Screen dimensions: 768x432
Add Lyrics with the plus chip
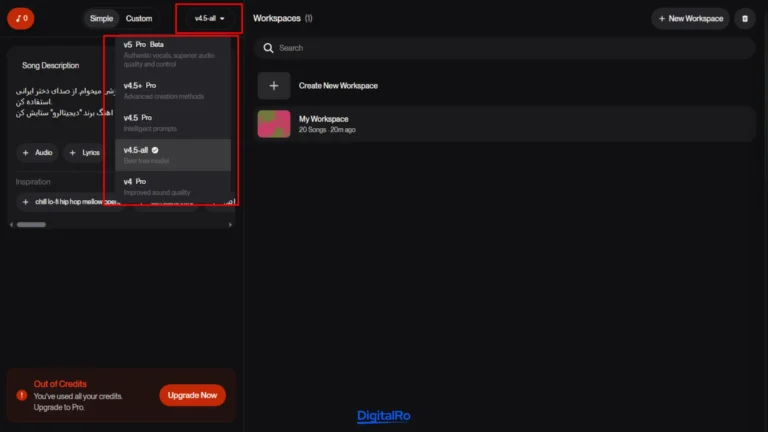pyautogui.click(x=84, y=153)
